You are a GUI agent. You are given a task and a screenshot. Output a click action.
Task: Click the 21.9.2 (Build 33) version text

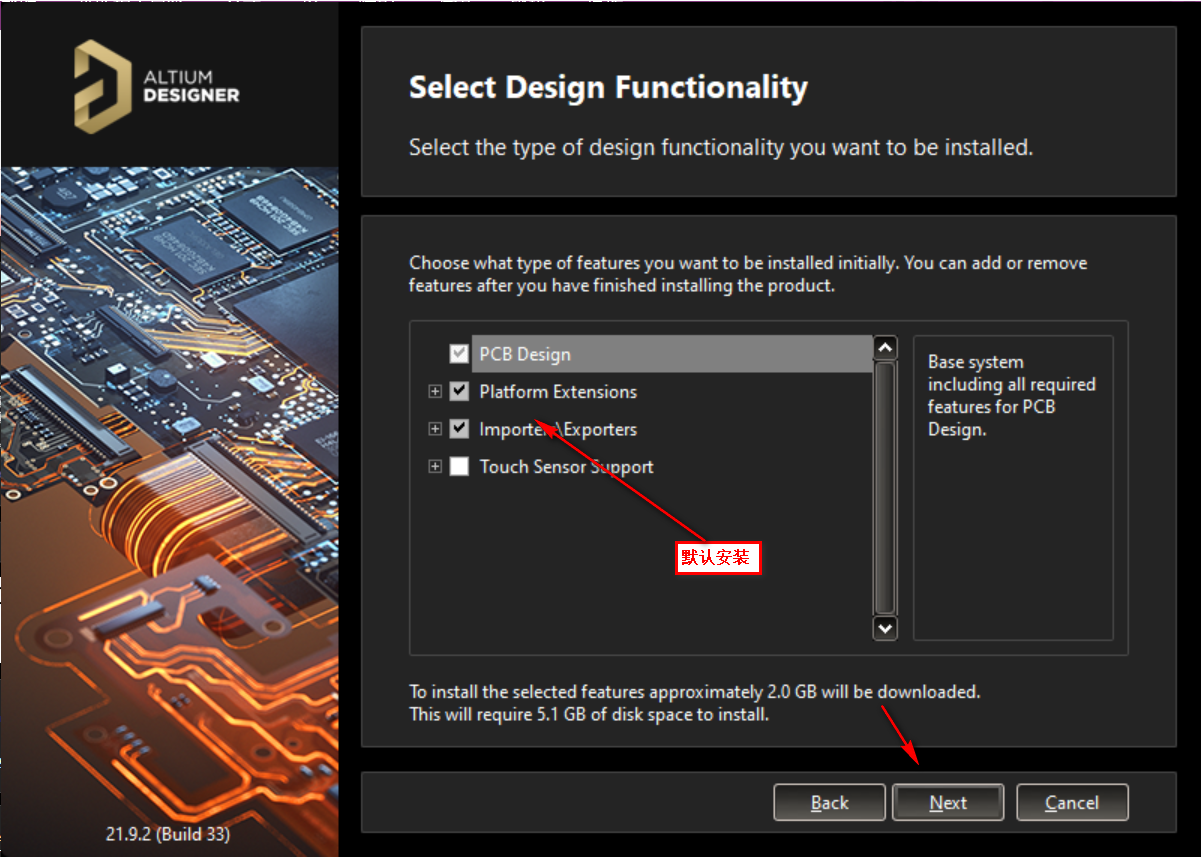point(168,833)
